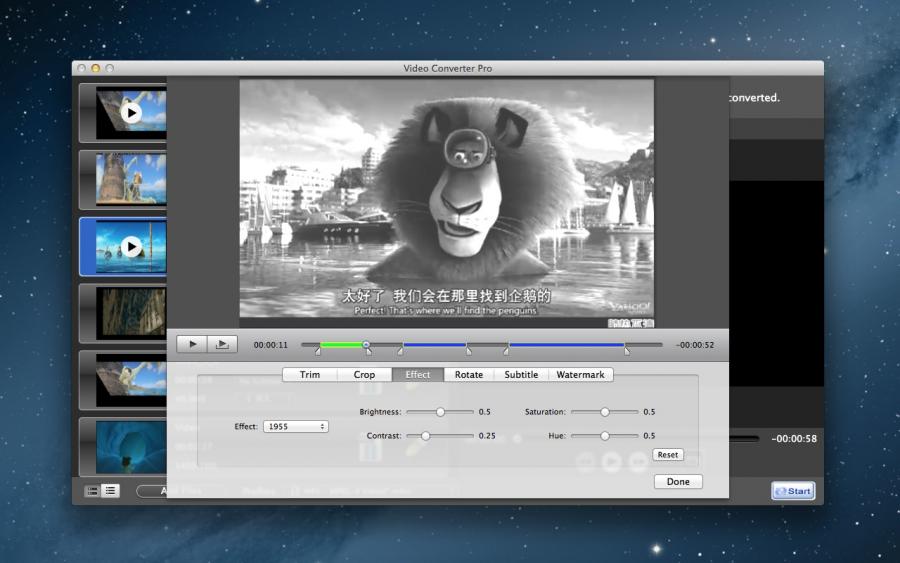Viewport: 900px width, 563px height.
Task: Click the green segment's end trim marker
Action: (x=368, y=351)
